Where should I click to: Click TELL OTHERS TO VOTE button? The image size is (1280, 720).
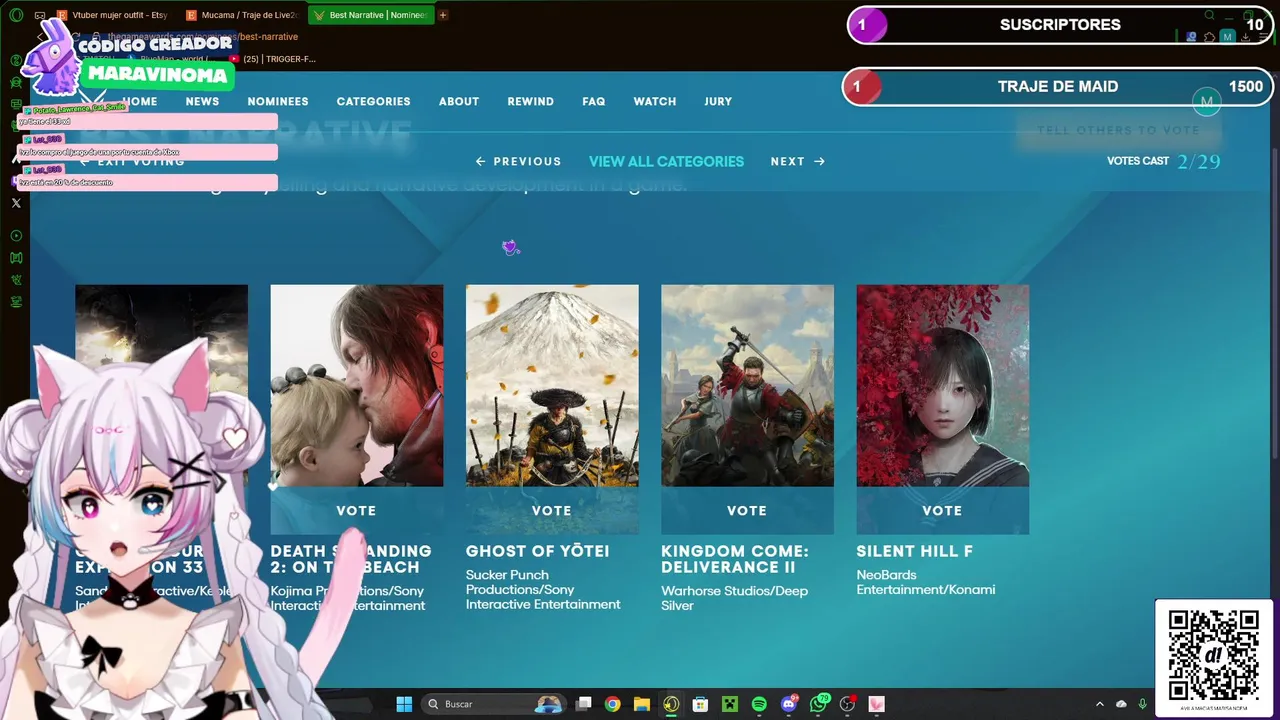tap(1118, 130)
